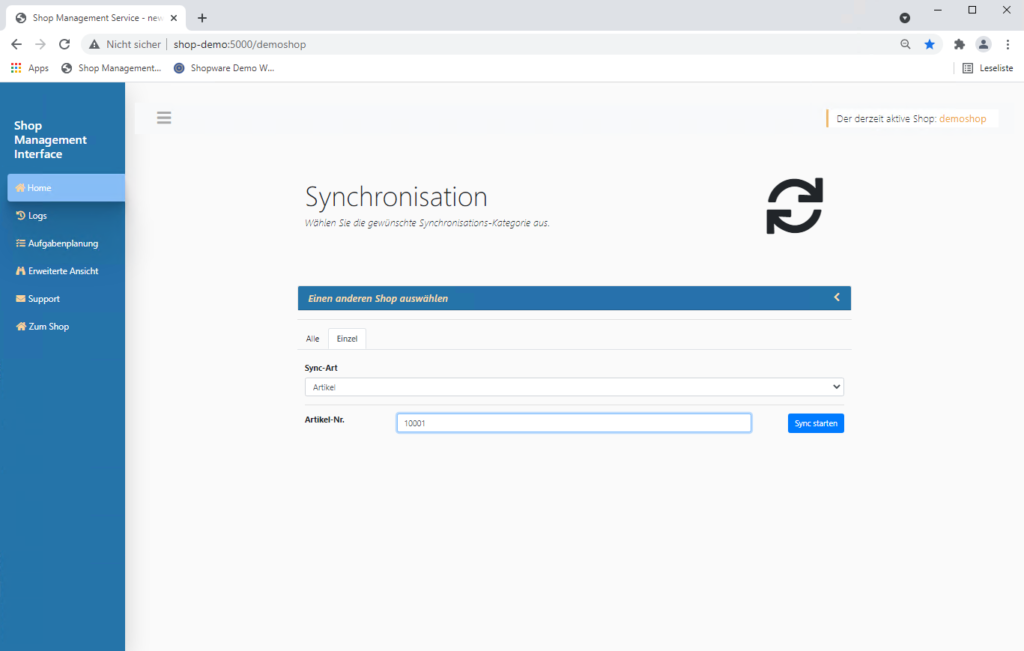
Task: Go to Home in sidebar
Action: point(66,187)
